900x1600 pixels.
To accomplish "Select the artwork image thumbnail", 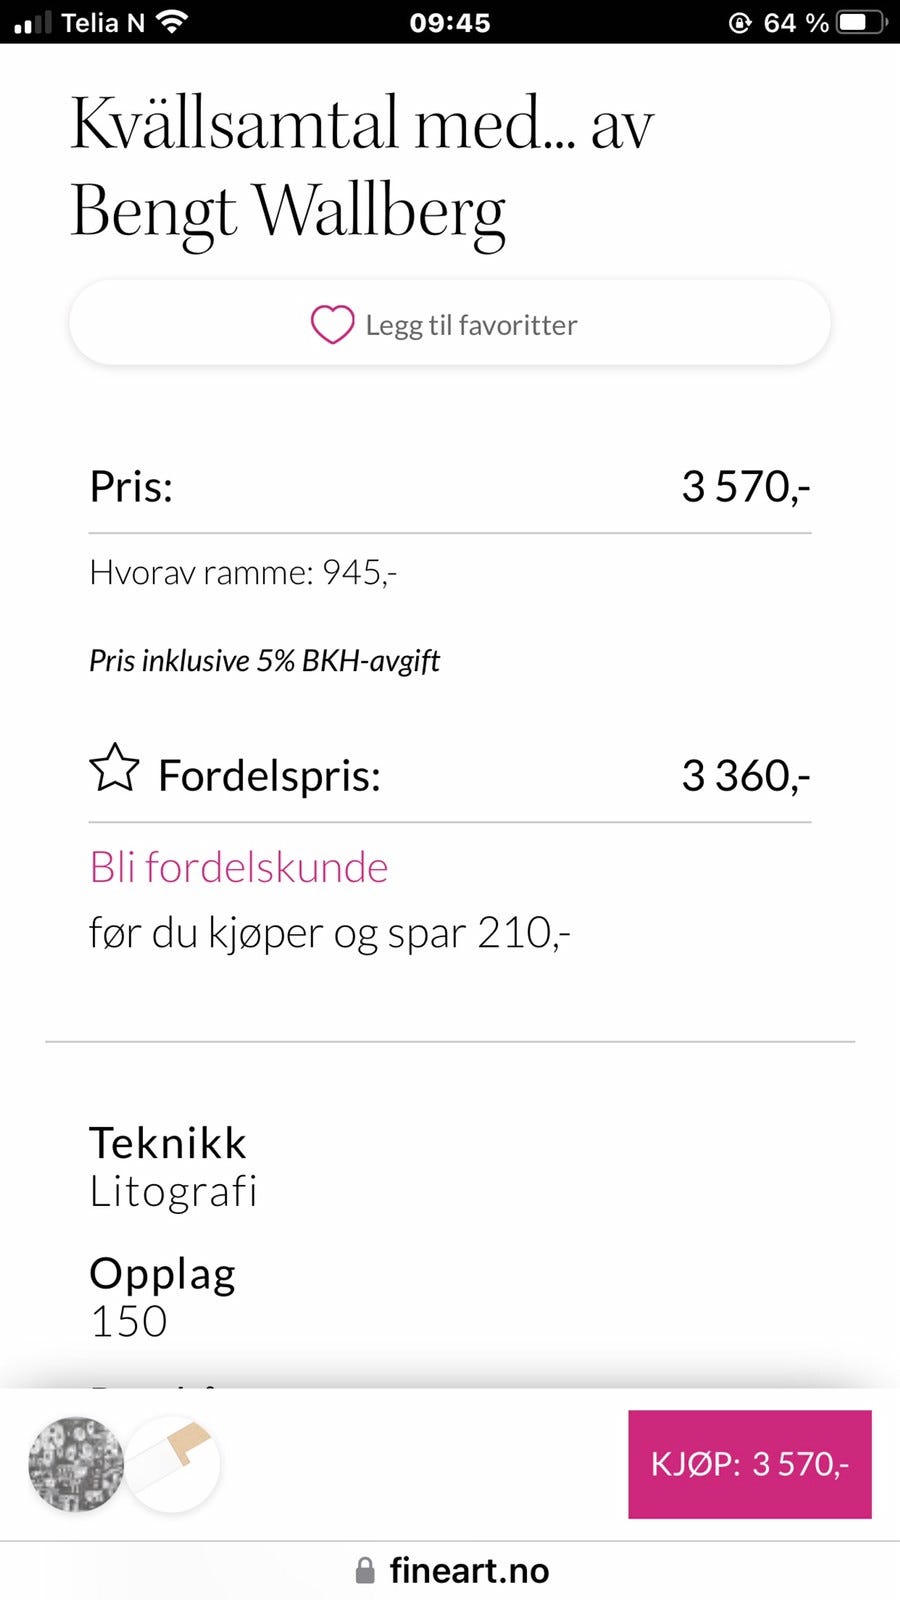I will coord(76,1464).
